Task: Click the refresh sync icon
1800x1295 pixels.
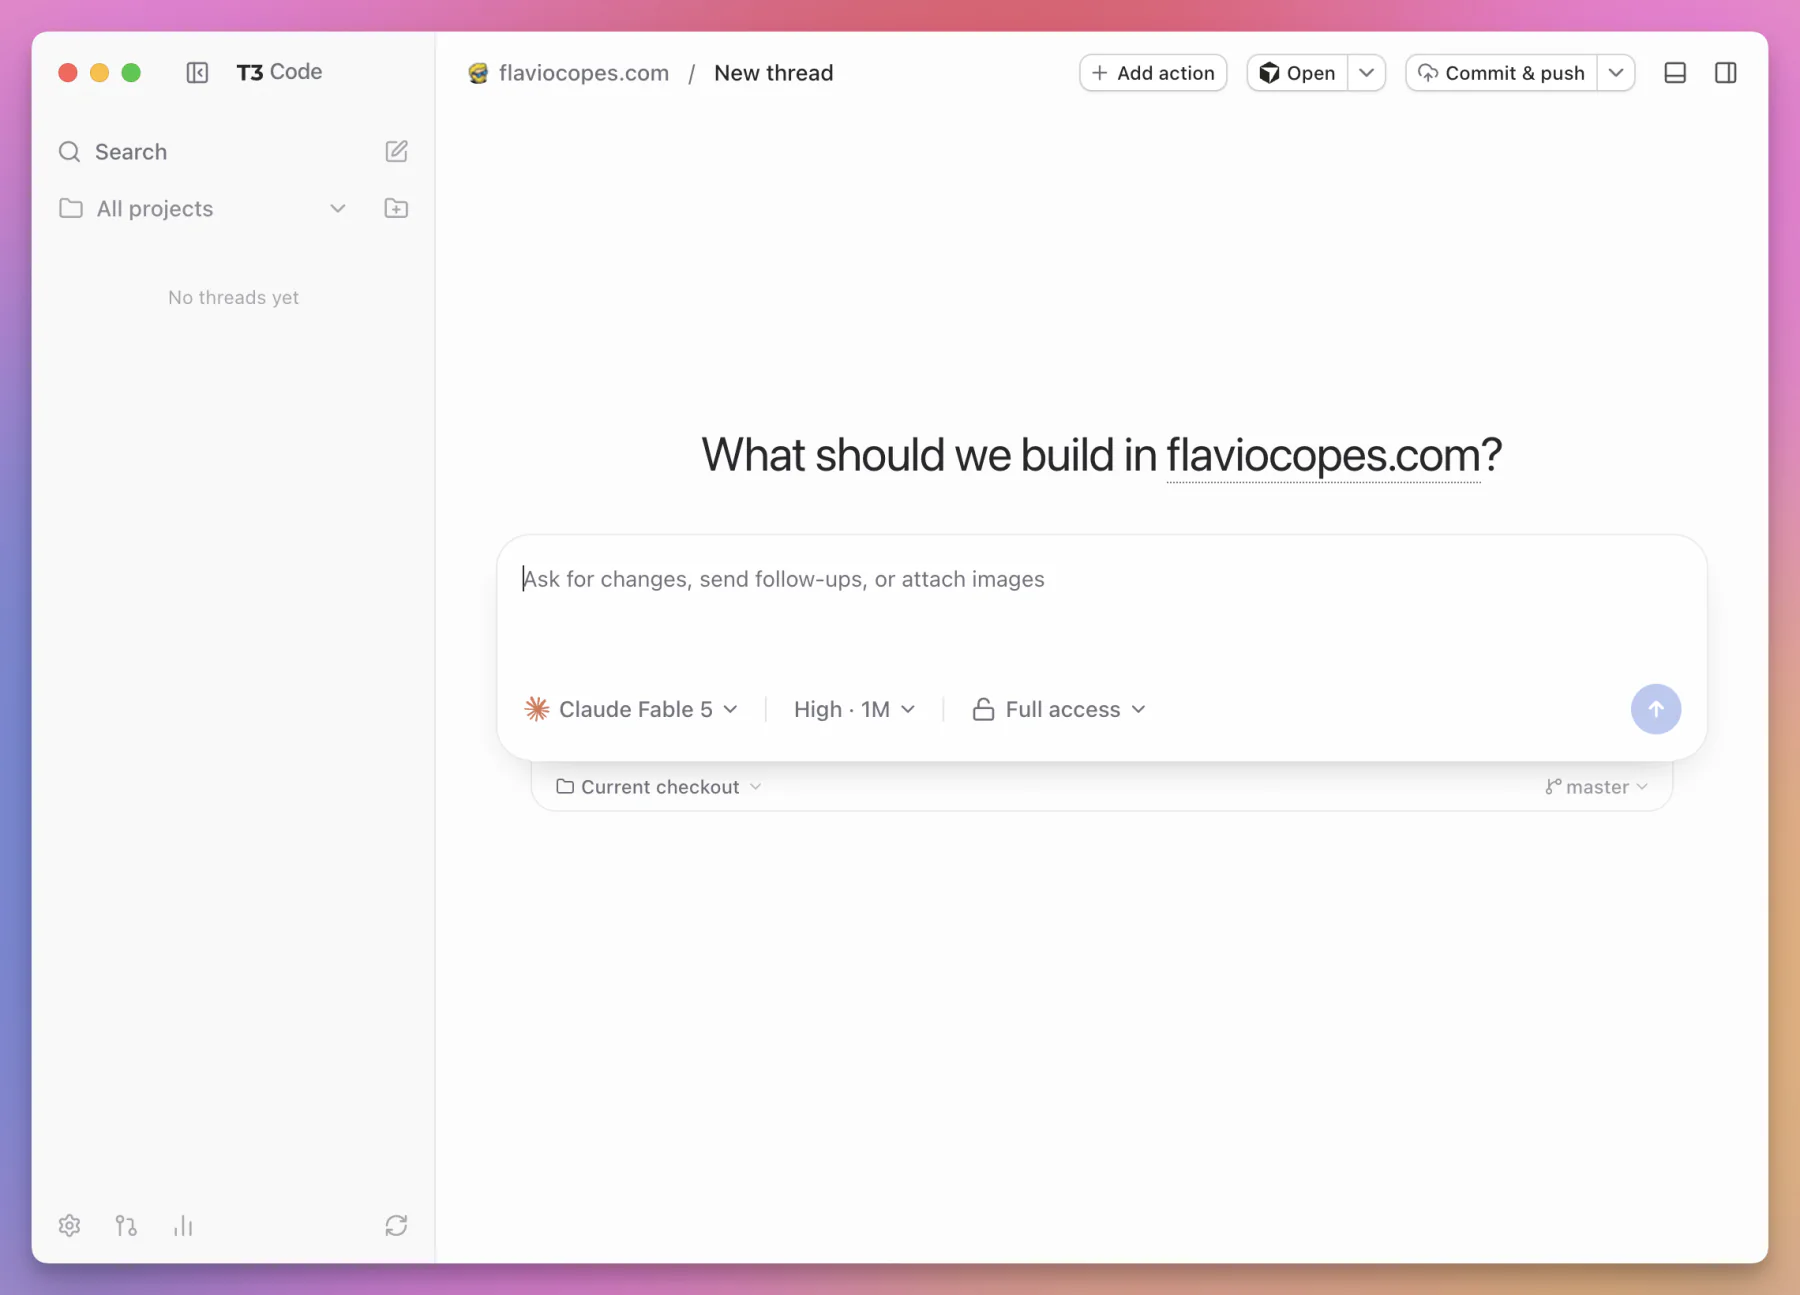Action: (396, 1225)
